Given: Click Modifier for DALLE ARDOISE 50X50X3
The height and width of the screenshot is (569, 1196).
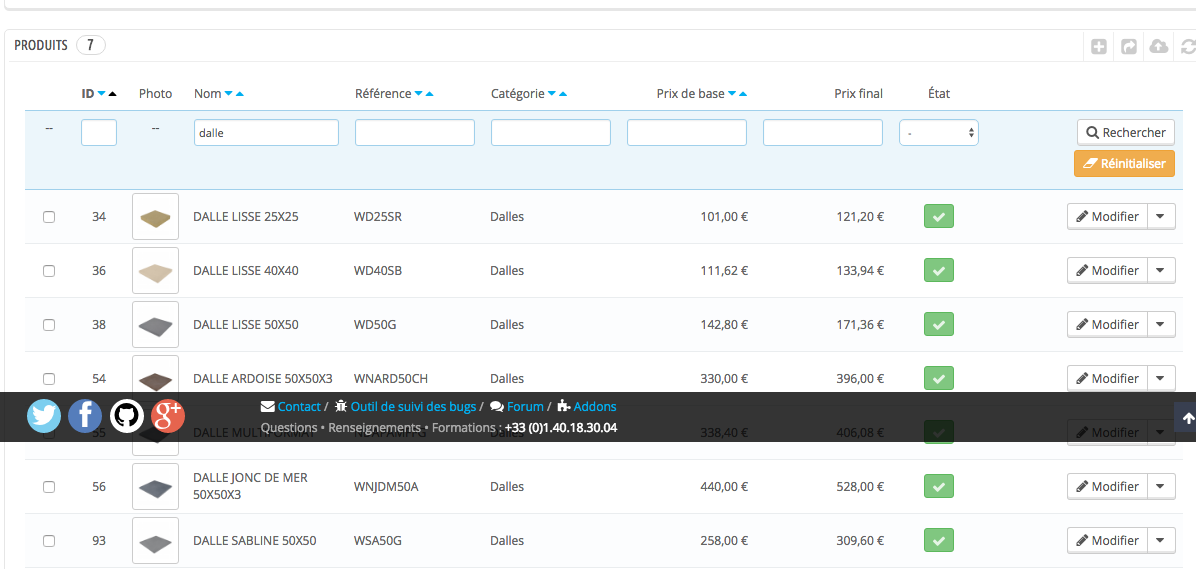Looking at the screenshot, I should tap(1108, 378).
